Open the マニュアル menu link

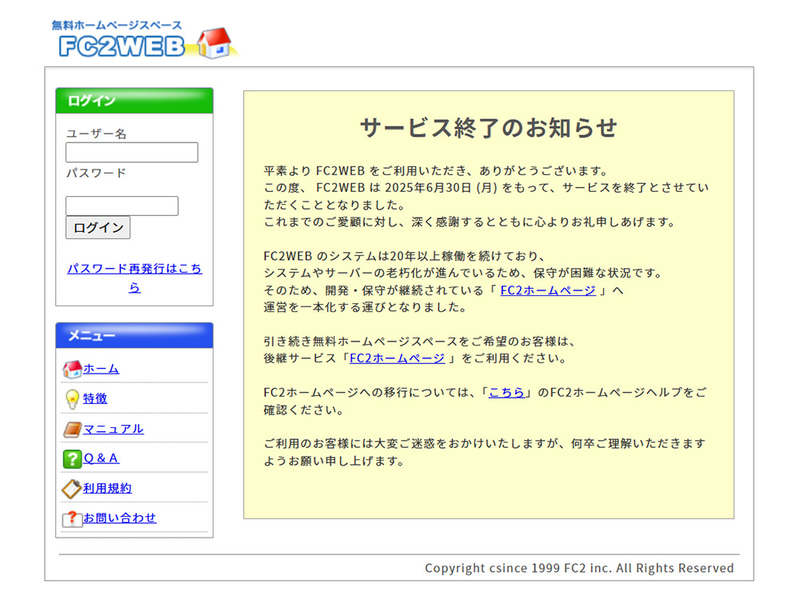113,429
